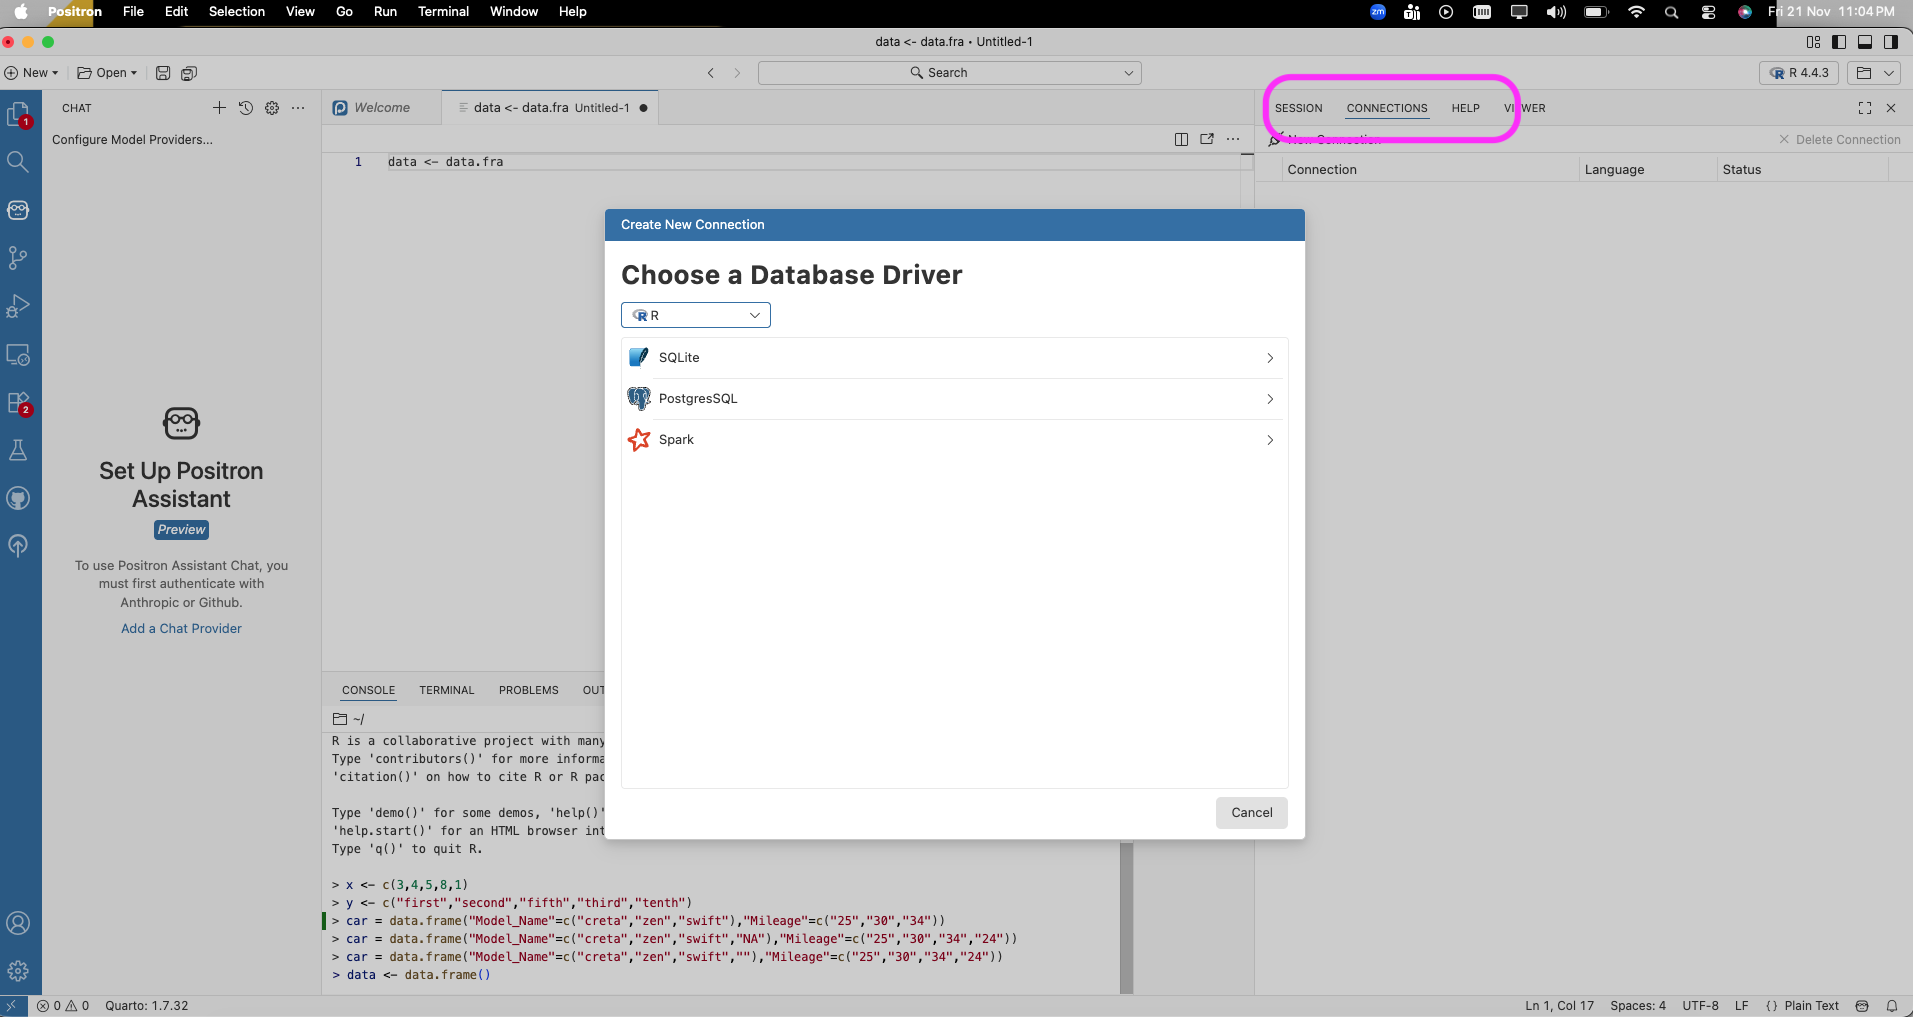
Task: Open the Manage gear icon
Action: coord(18,971)
